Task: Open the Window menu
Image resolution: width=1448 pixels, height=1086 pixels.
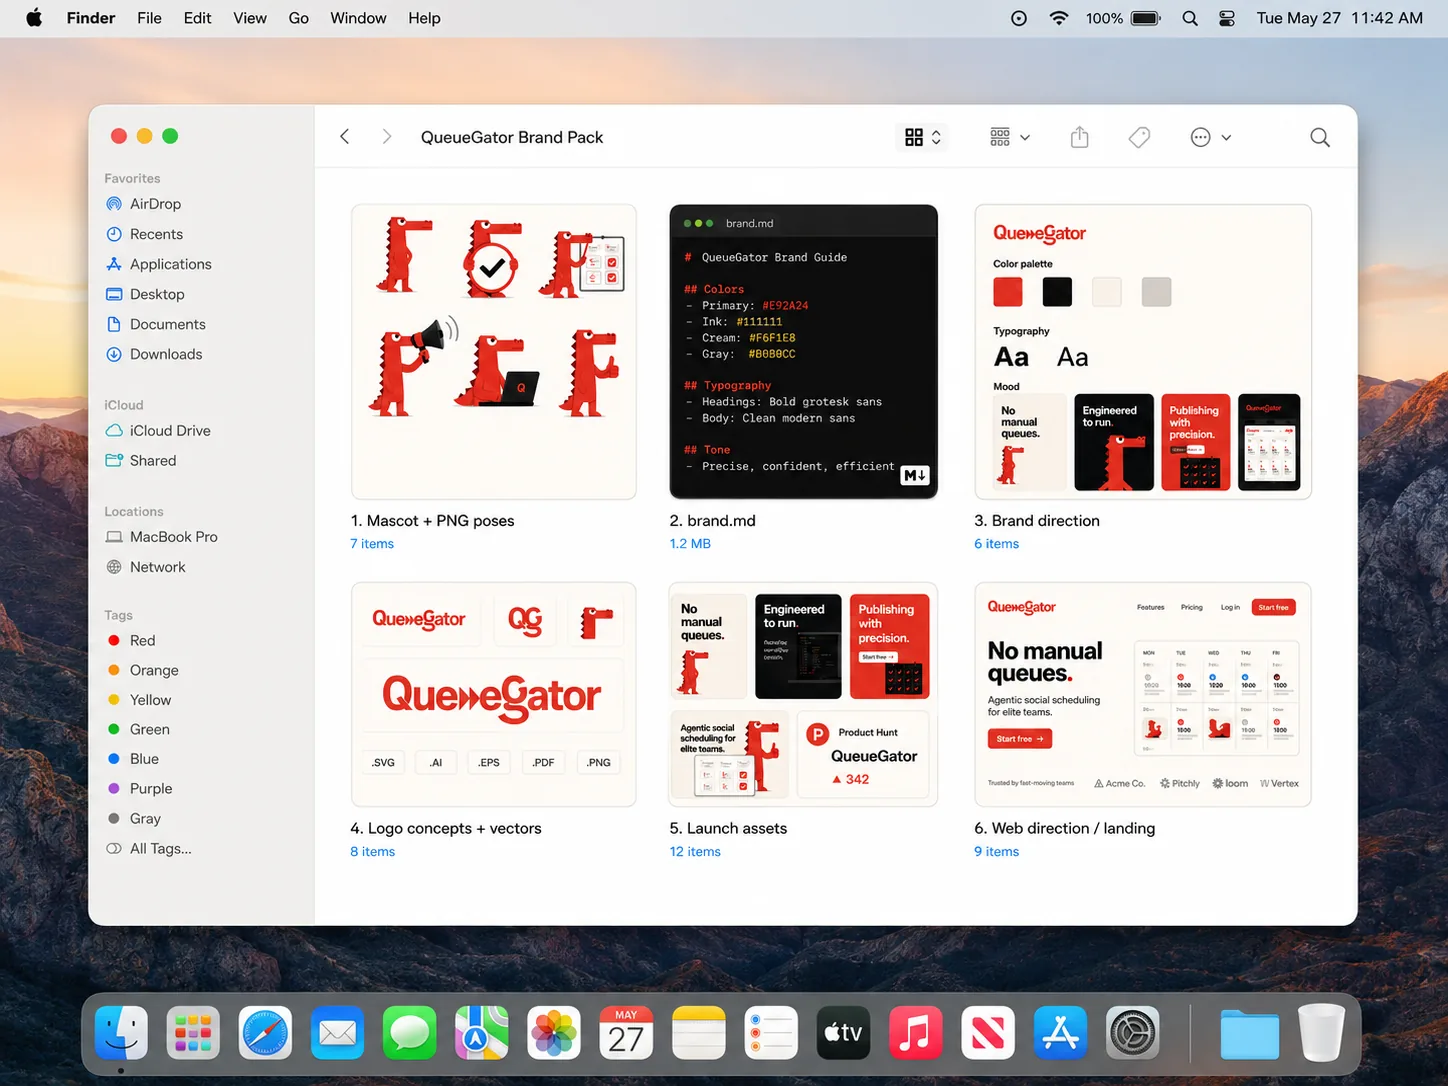Action: pyautogui.click(x=358, y=18)
